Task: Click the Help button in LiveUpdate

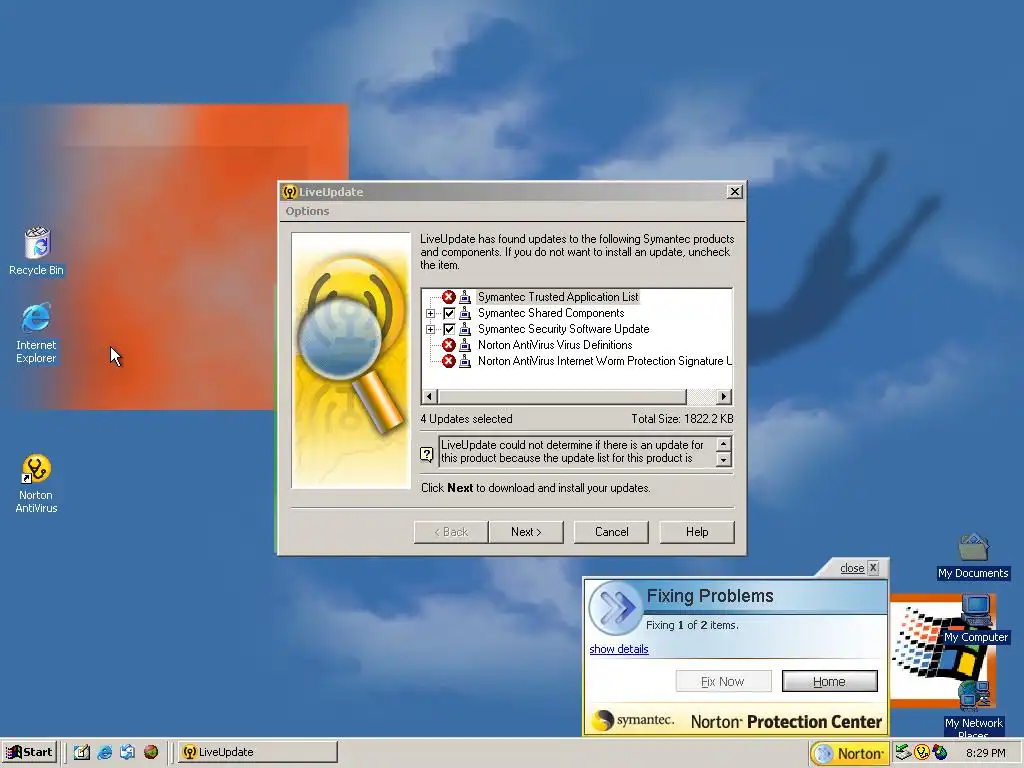Action: [697, 532]
